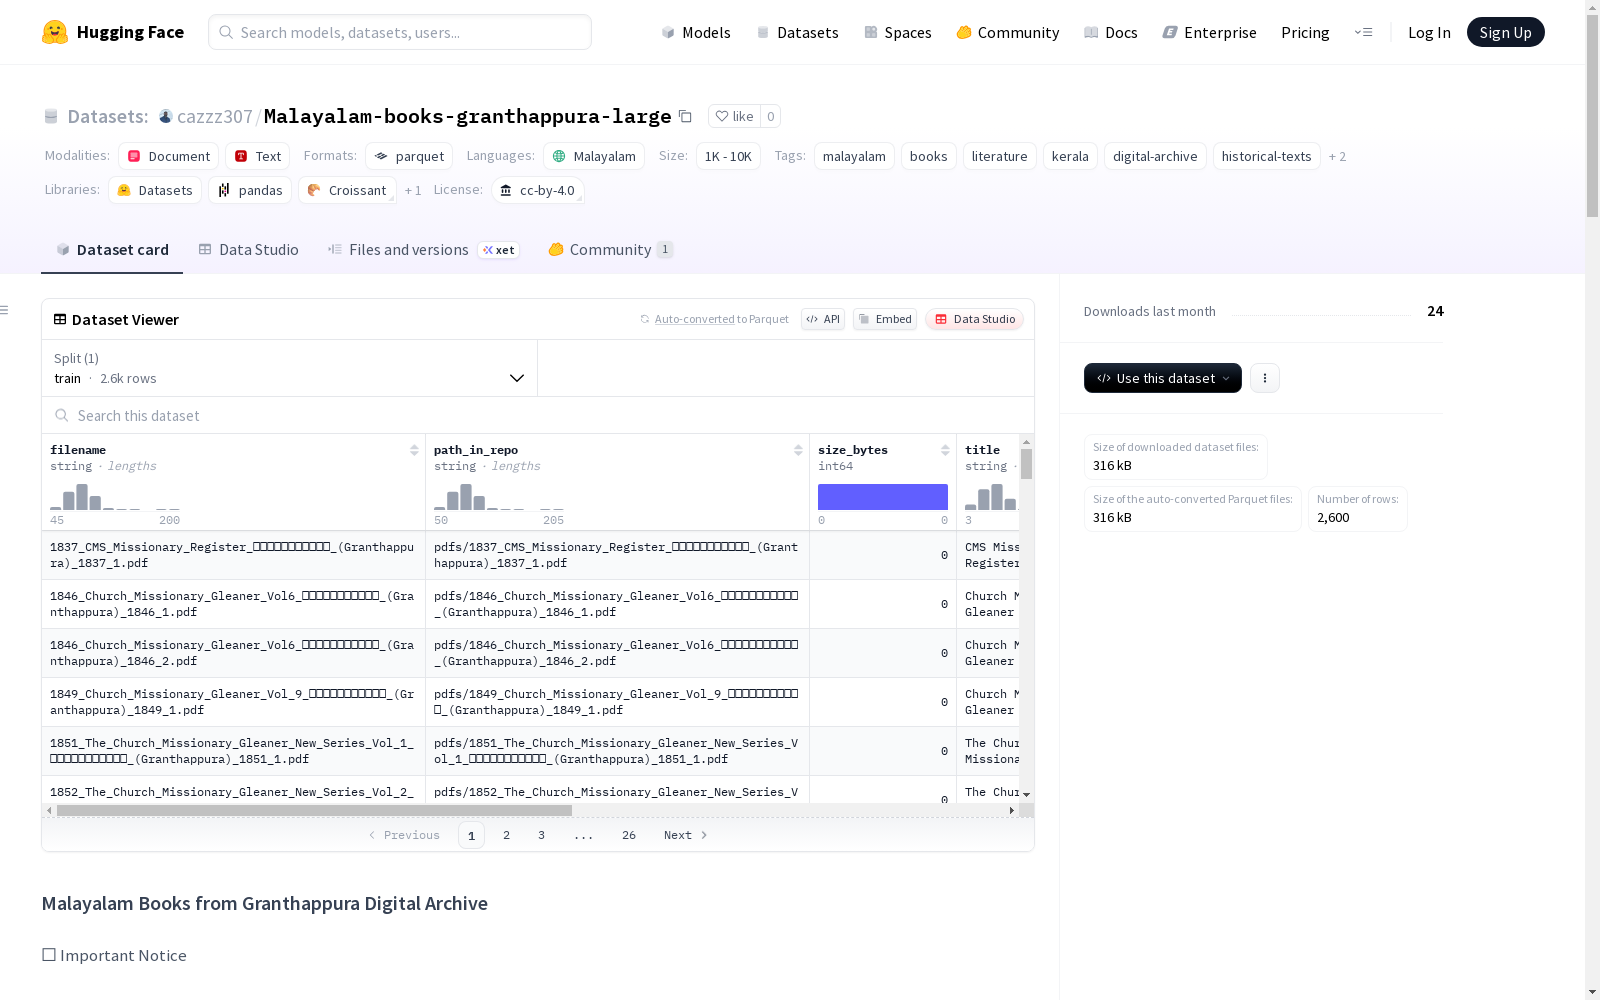The image size is (1600, 1000).
Task: Open the Croissant library tag
Action: tap(347, 190)
